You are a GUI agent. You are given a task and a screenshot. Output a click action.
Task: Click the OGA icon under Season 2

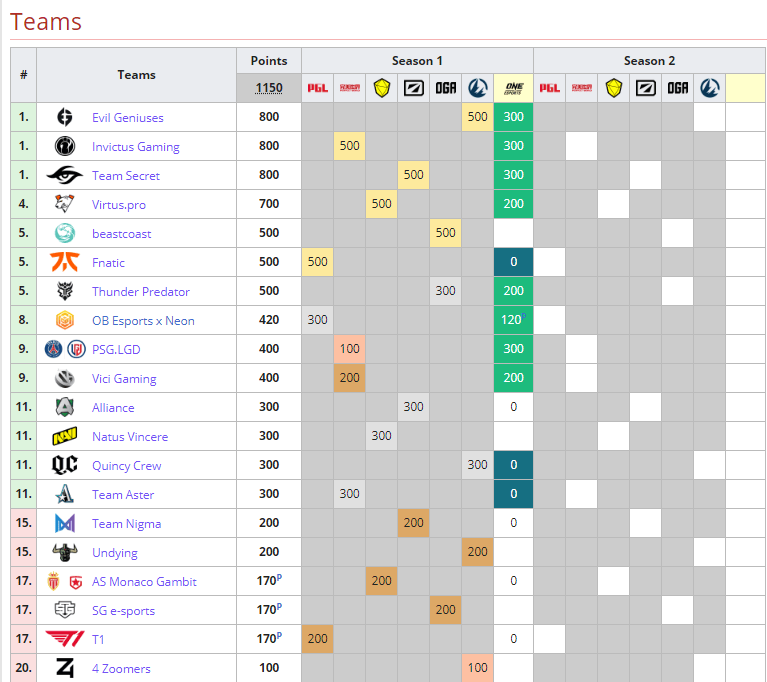click(677, 88)
